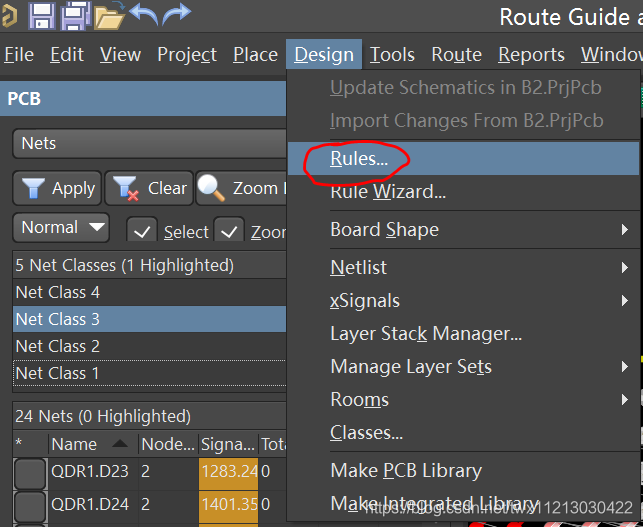643x527 pixels.
Task: Open the Route menu
Action: 456,55
